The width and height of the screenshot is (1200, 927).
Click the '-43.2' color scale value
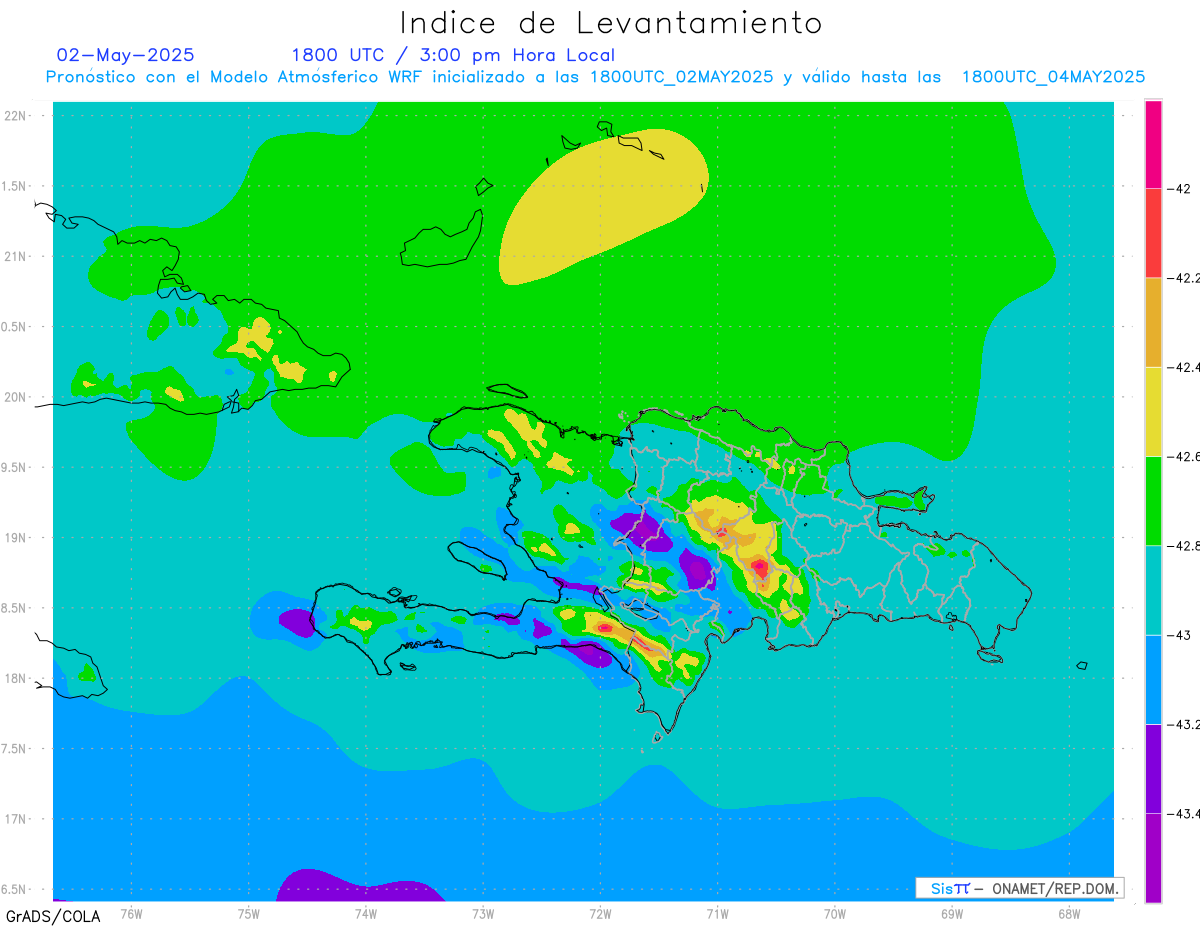coord(1183,724)
